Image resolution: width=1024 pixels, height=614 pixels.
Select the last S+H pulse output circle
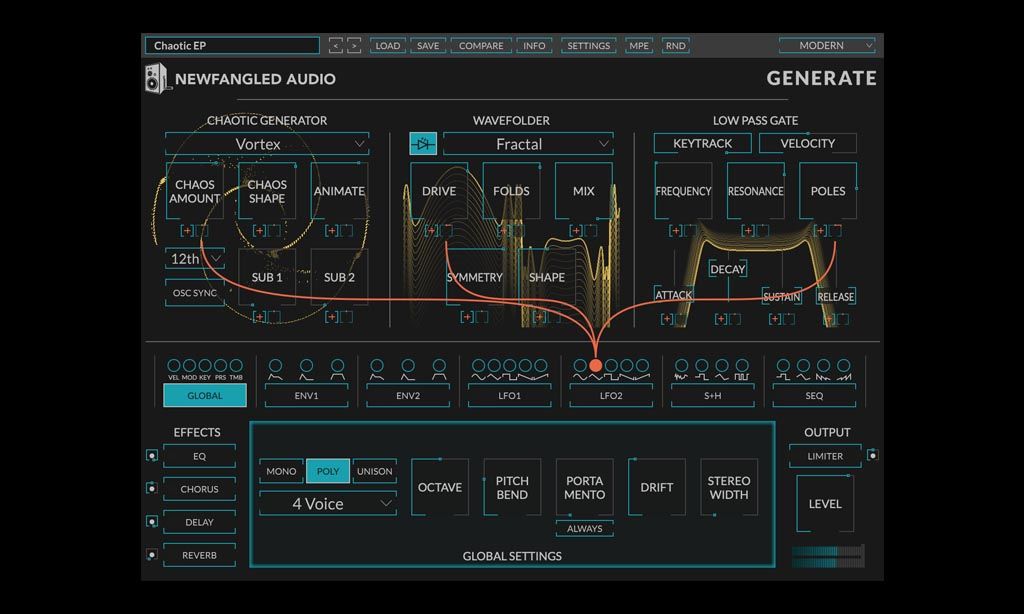pyautogui.click(x=742, y=365)
